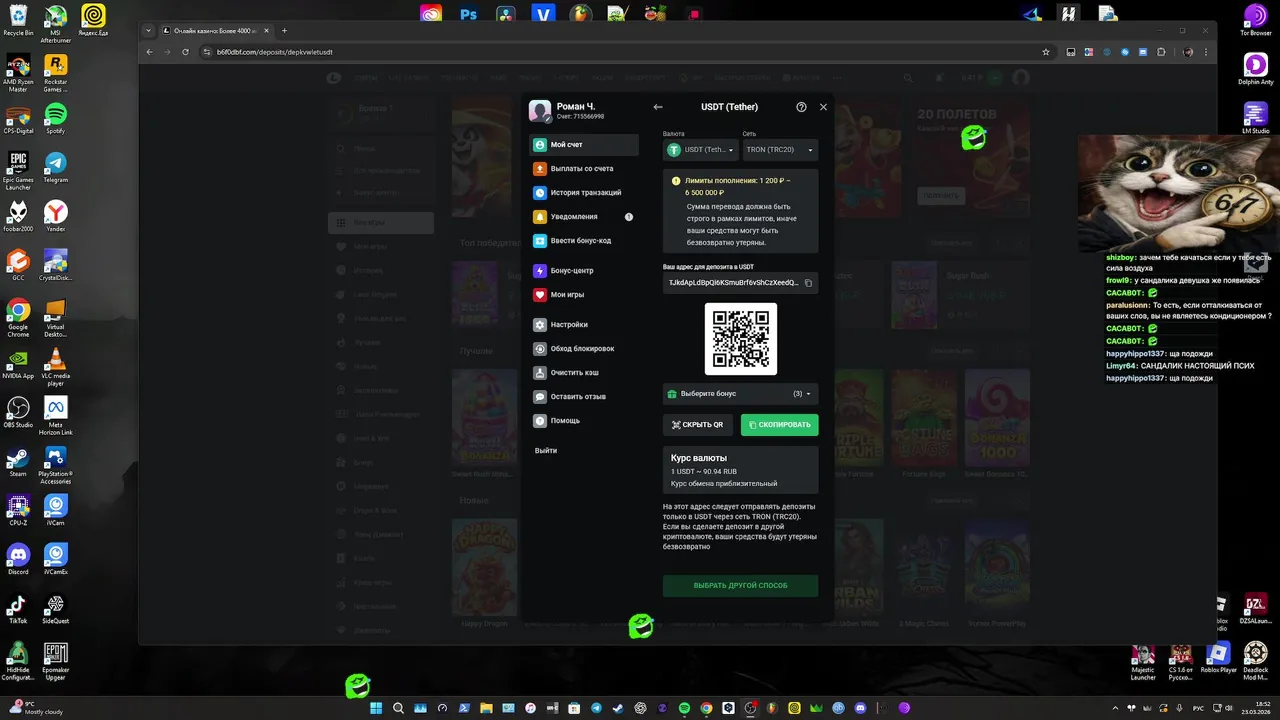Click the browser back arrow
The height and width of the screenshot is (720, 1280).
[150, 52]
